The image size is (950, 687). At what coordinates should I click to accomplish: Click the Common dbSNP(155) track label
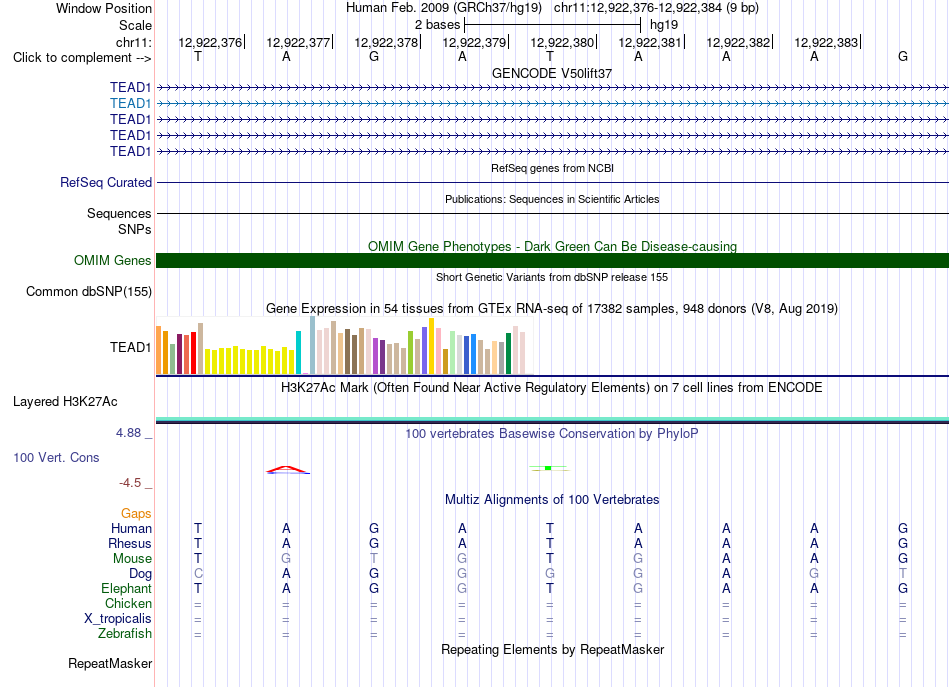89,291
